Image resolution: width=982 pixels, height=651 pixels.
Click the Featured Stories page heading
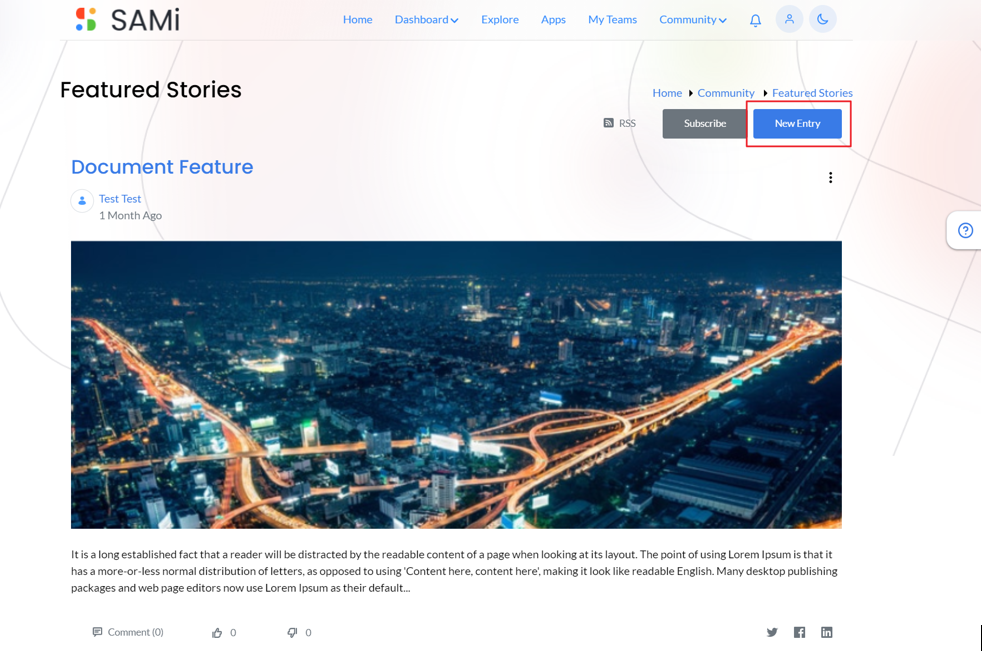(151, 90)
